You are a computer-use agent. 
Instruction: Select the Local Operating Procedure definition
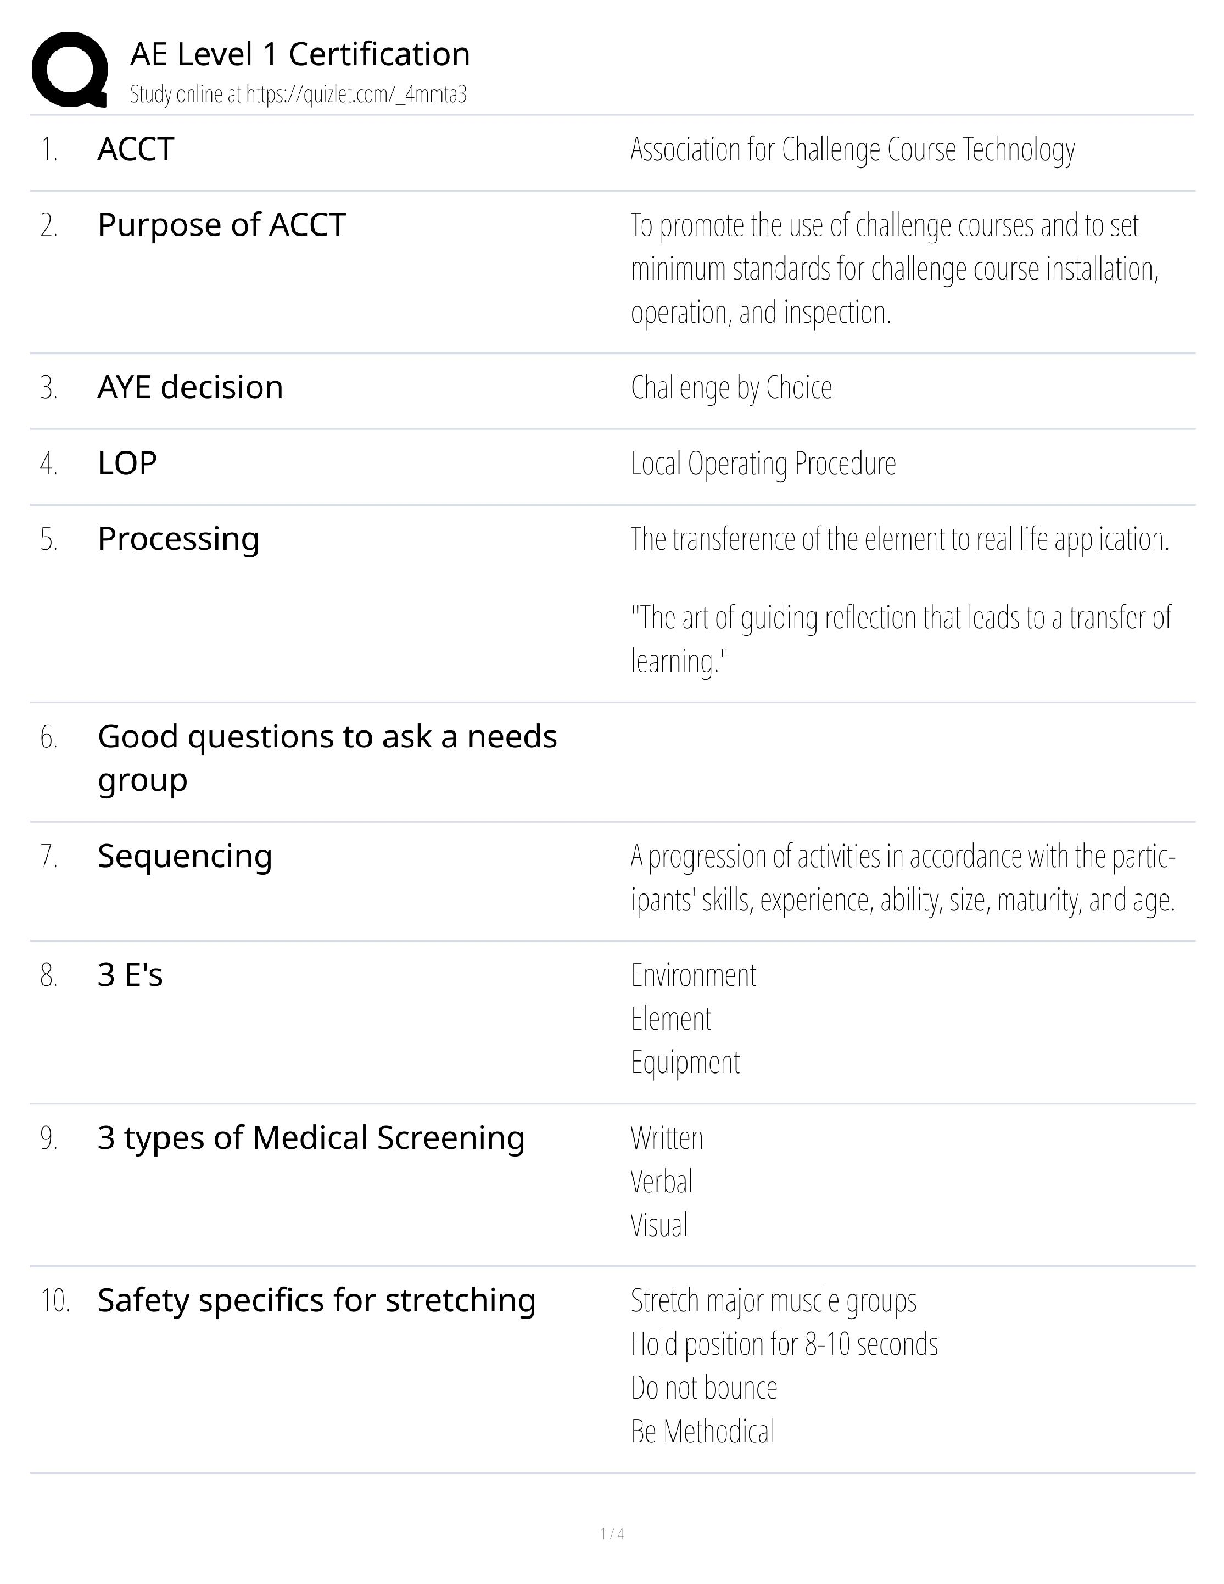point(763,464)
